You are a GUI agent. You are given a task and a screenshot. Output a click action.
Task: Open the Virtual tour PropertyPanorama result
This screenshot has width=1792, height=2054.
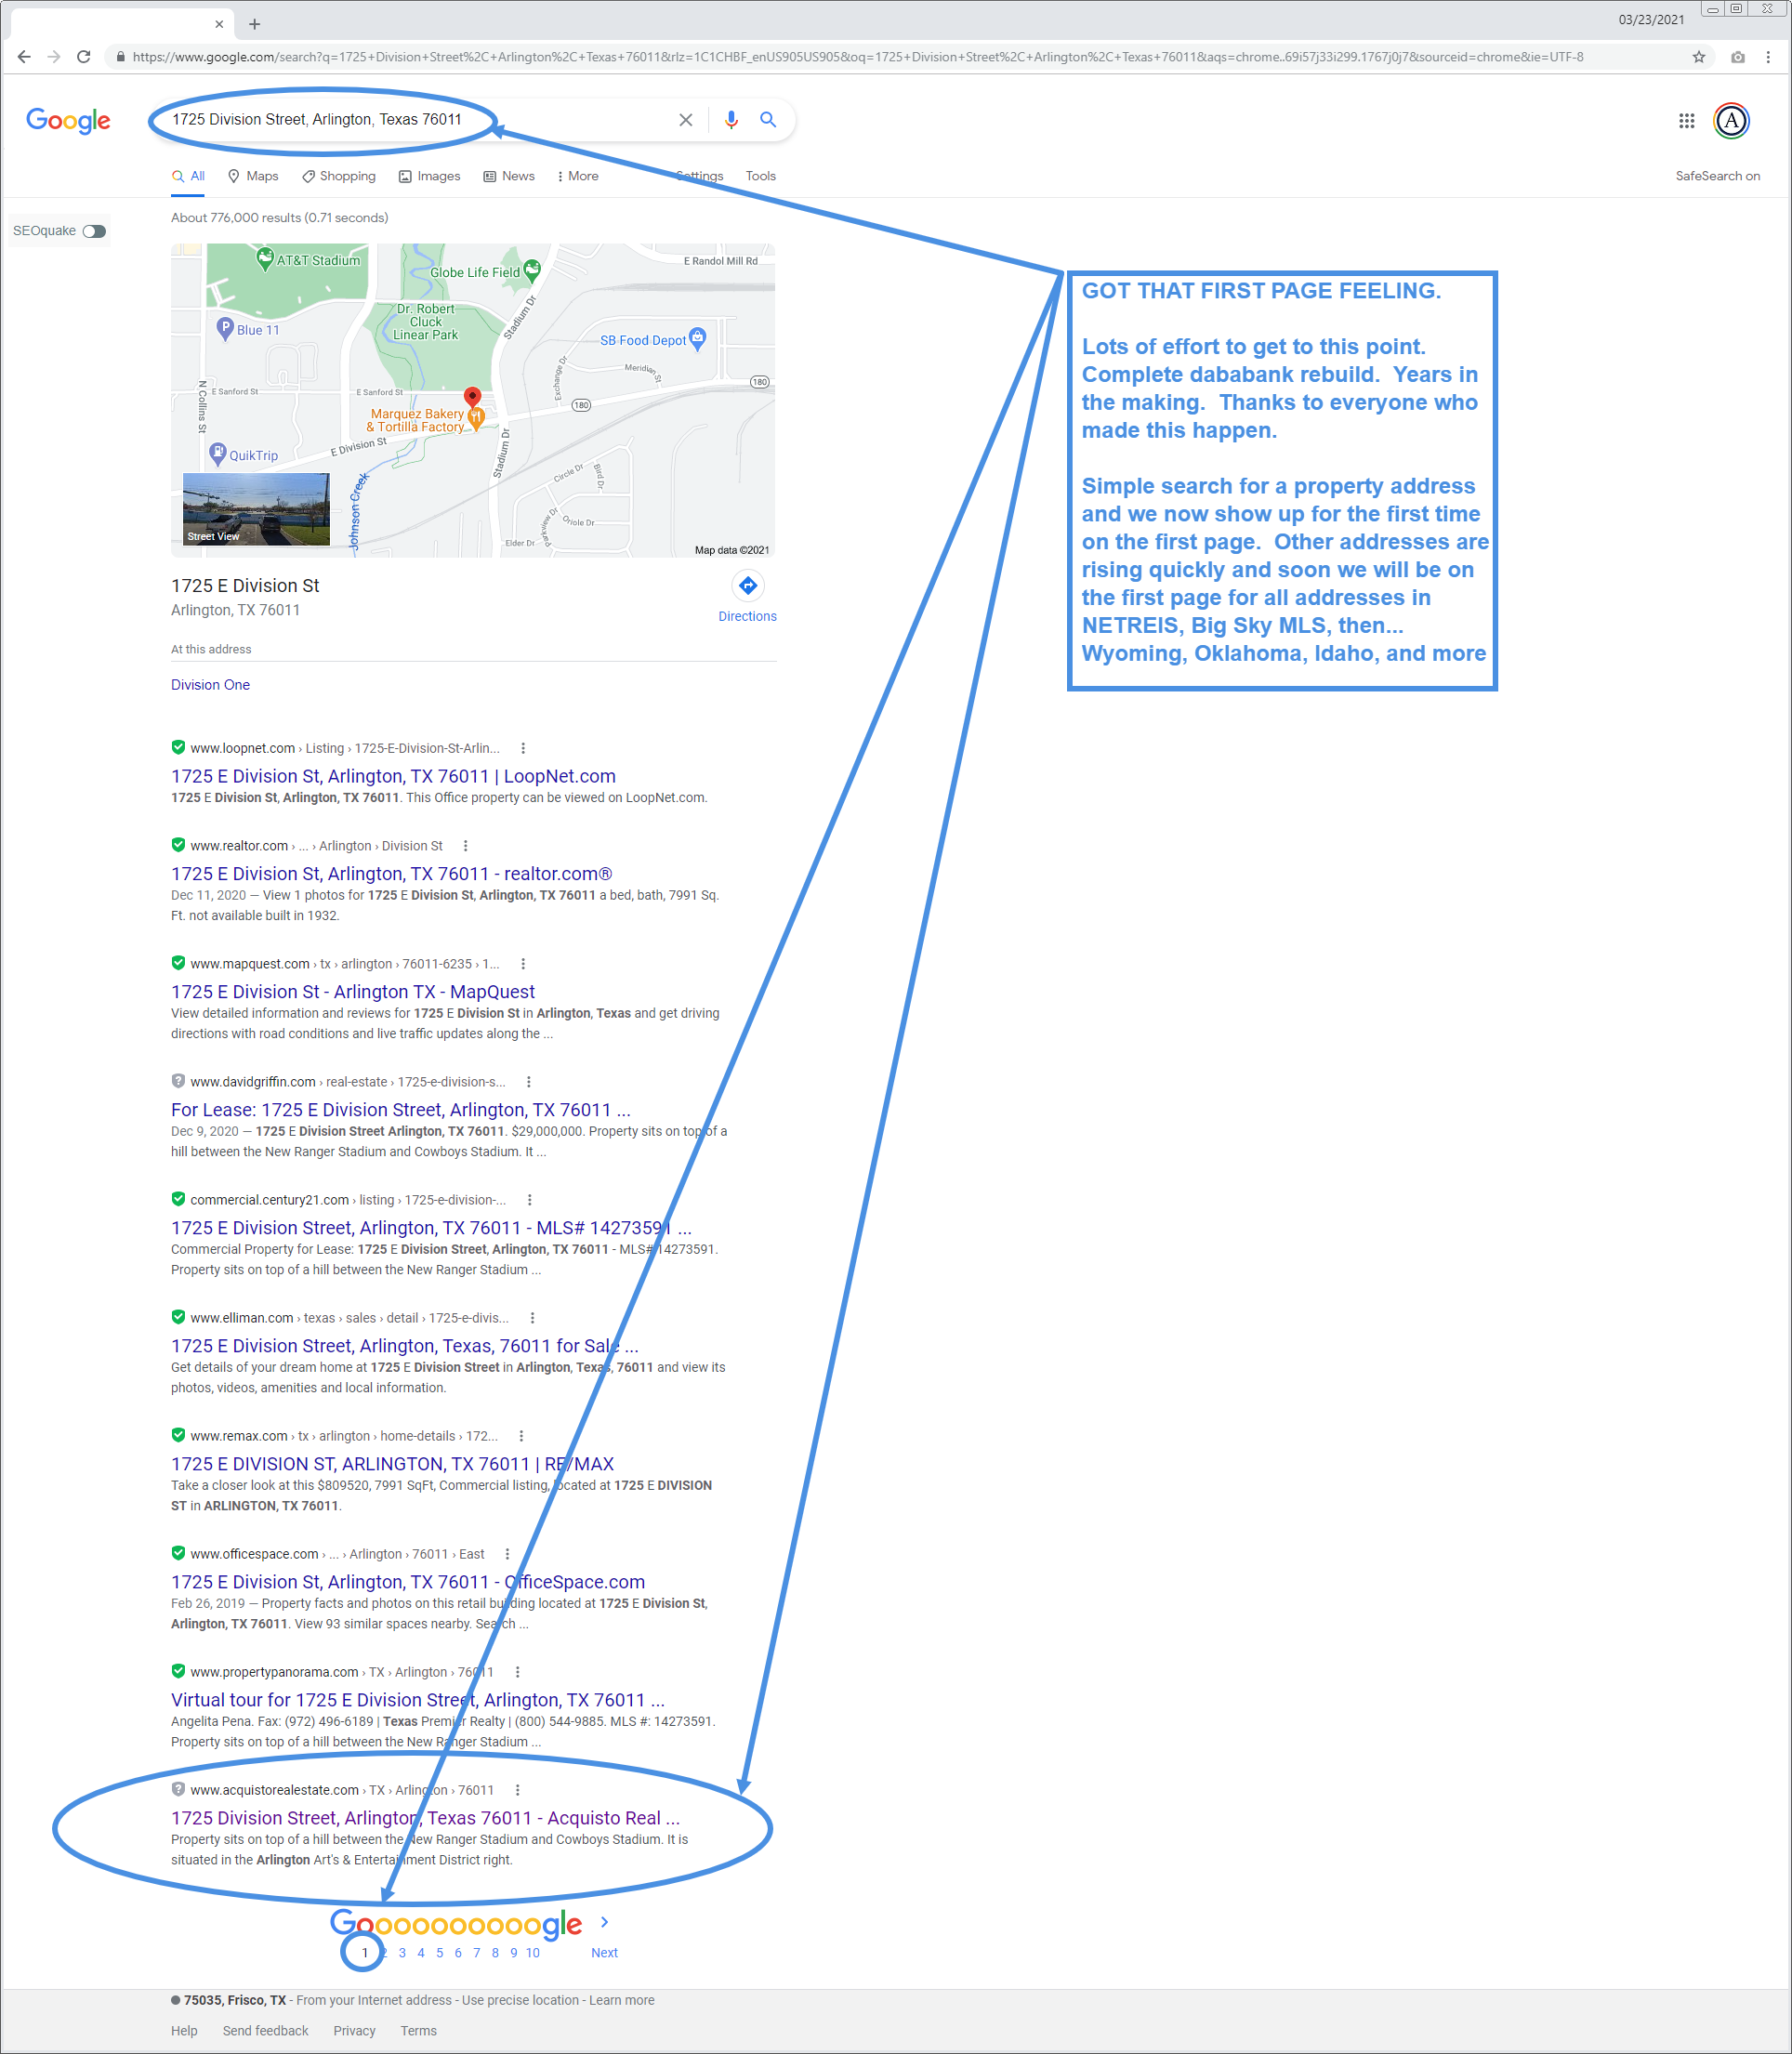tap(418, 1700)
